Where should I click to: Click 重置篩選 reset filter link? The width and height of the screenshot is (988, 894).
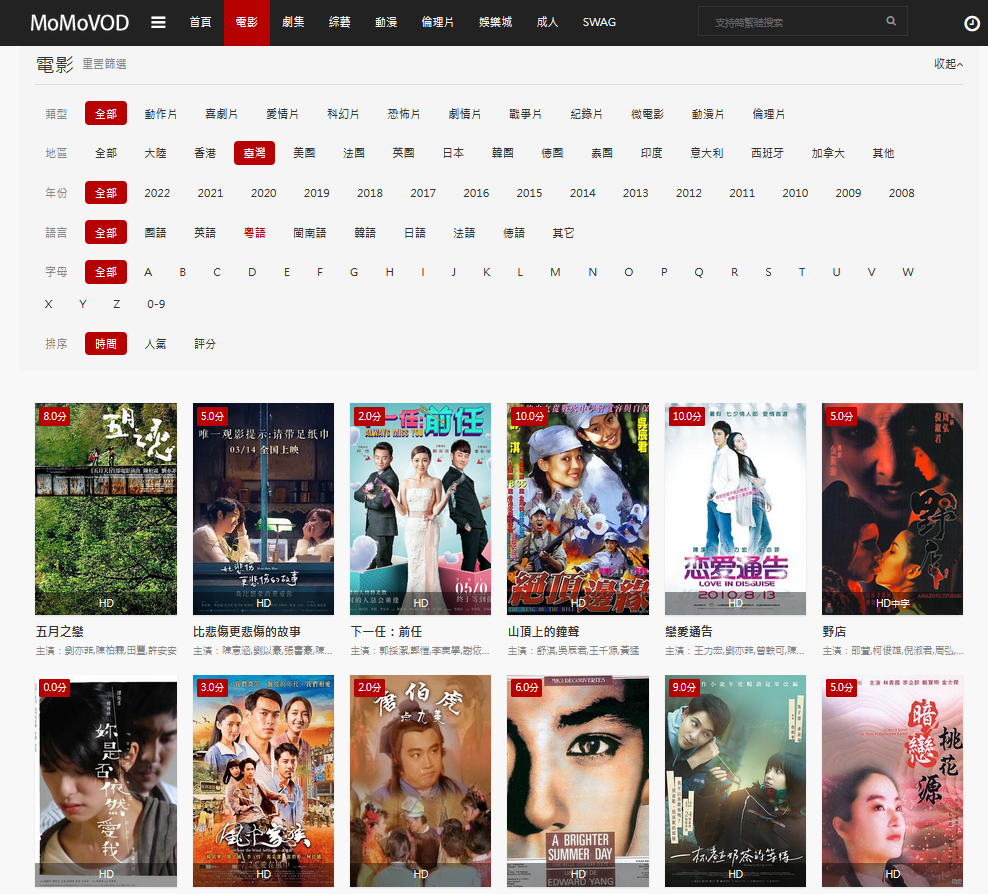[x=104, y=64]
